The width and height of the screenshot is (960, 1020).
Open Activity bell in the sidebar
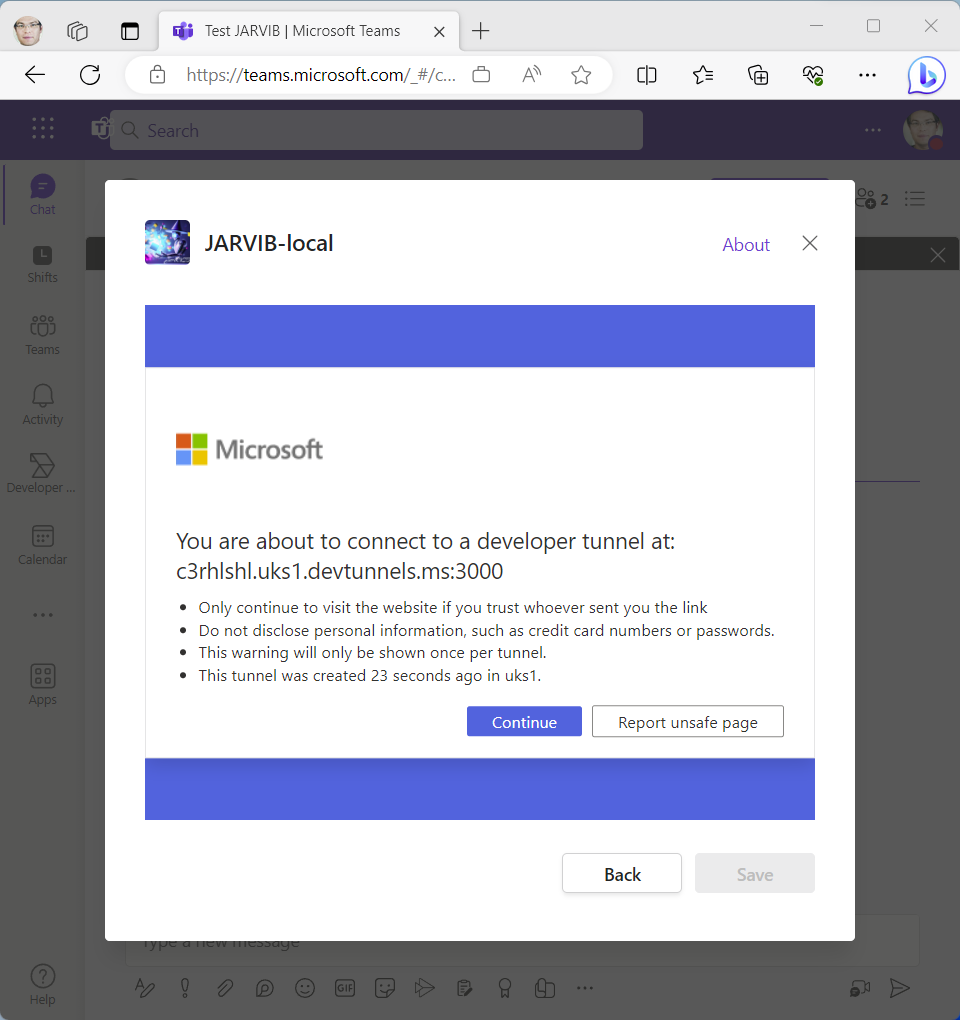[42, 405]
